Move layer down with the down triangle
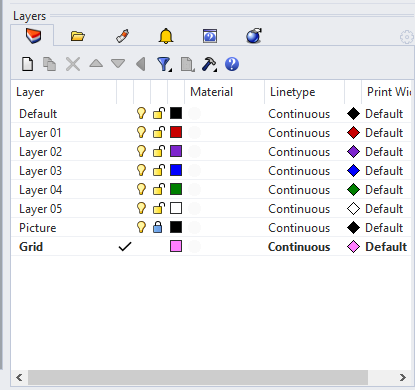Screen dimensions: 415x390 [x=118, y=63]
